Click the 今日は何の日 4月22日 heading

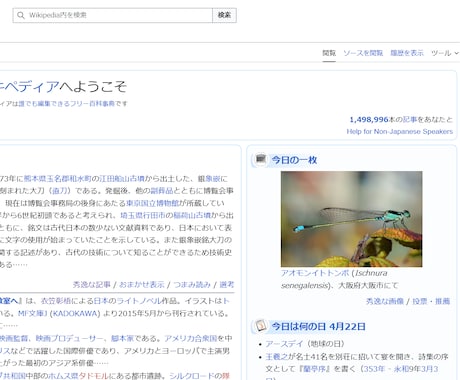pyautogui.click(x=318, y=326)
